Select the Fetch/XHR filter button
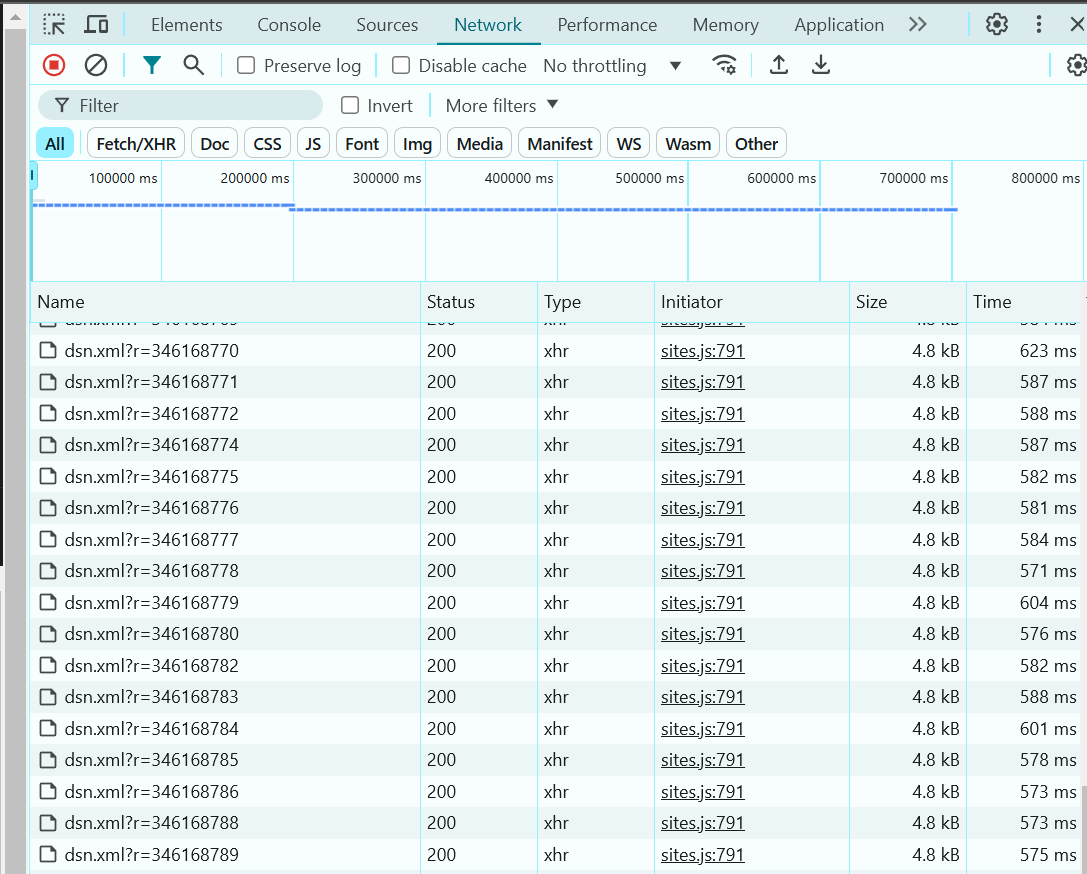1087x874 pixels. [136, 144]
